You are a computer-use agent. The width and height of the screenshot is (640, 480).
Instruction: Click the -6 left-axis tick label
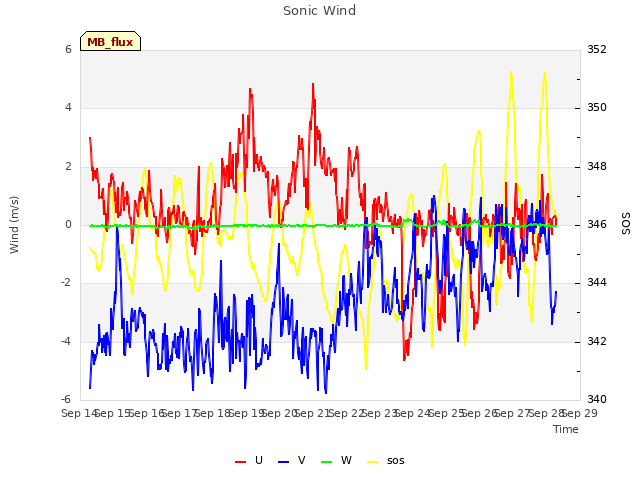click(x=66, y=399)
